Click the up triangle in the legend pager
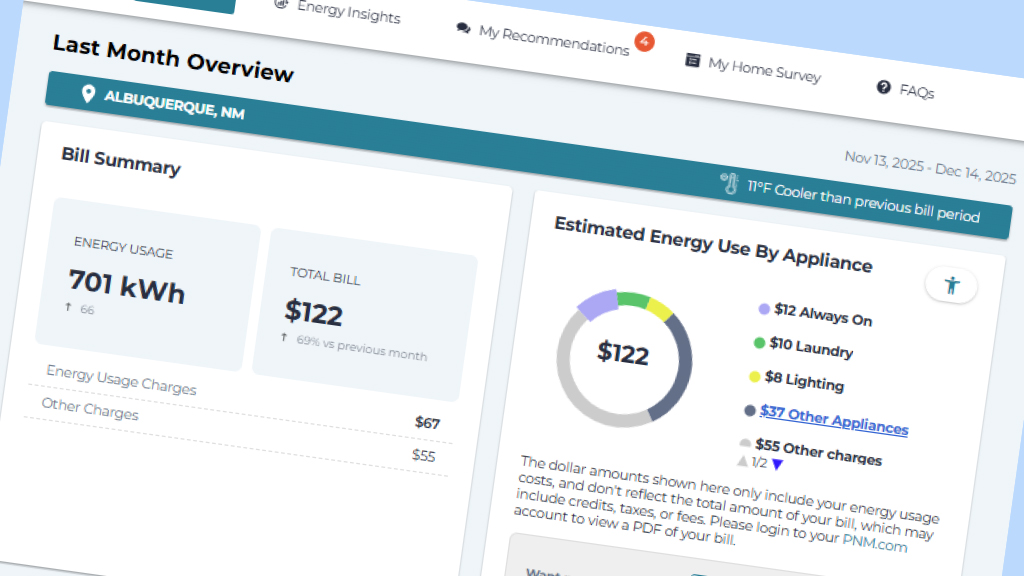This screenshot has width=1024, height=576. [742, 461]
